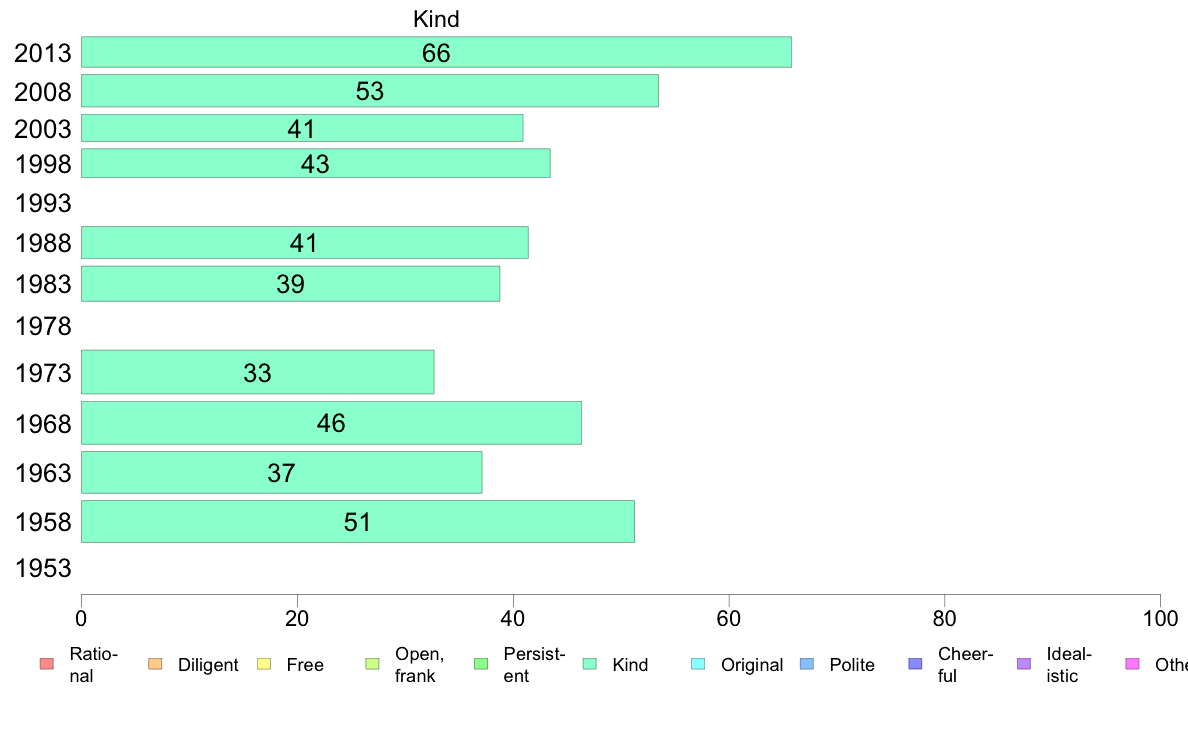
Task: Select the 1973 bar showing 33
Action: [258, 372]
